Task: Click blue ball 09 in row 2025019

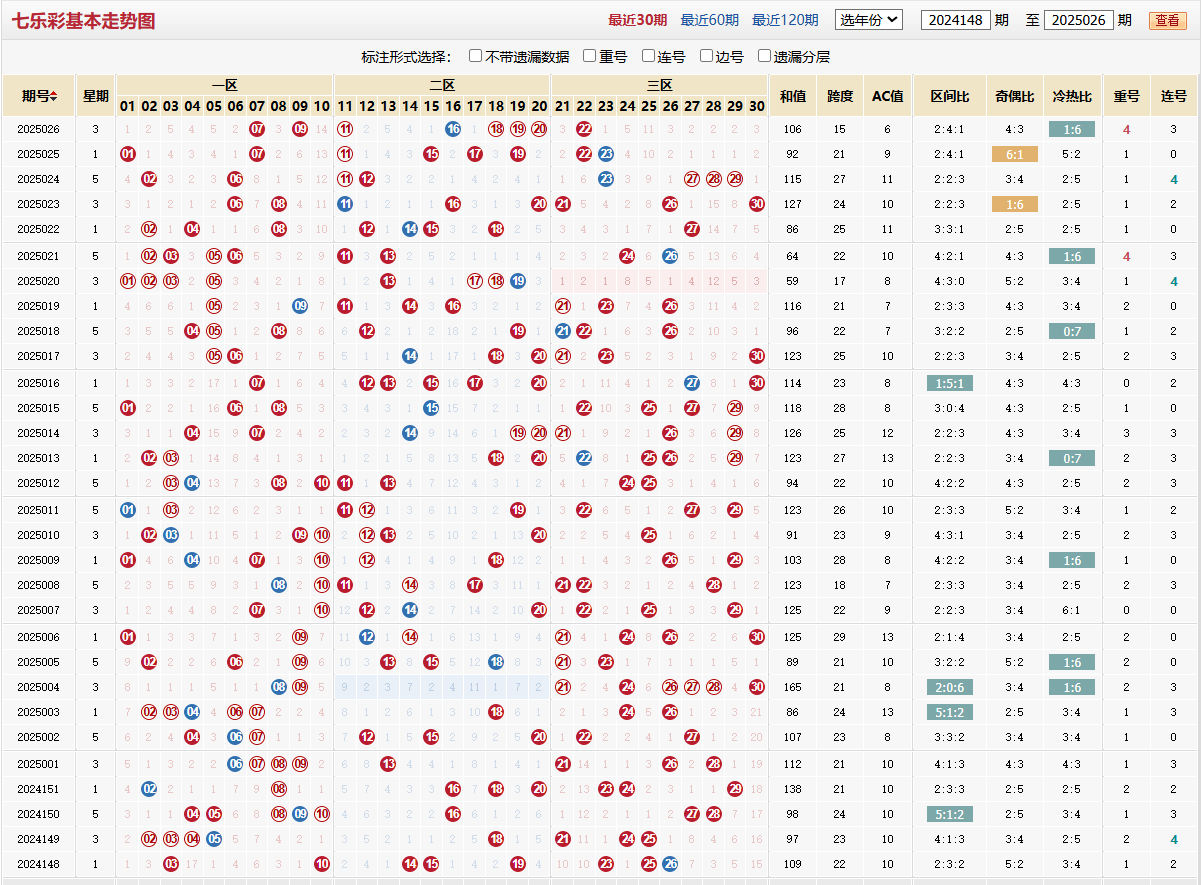Action: (300, 306)
